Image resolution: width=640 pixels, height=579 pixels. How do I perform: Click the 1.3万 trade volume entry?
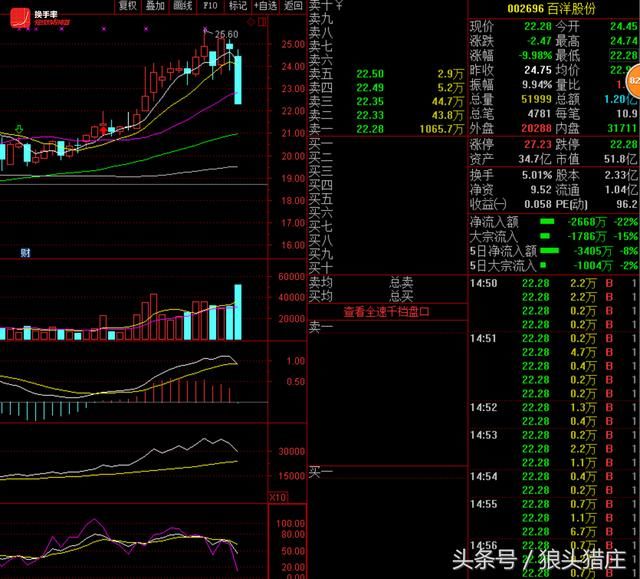click(583, 408)
